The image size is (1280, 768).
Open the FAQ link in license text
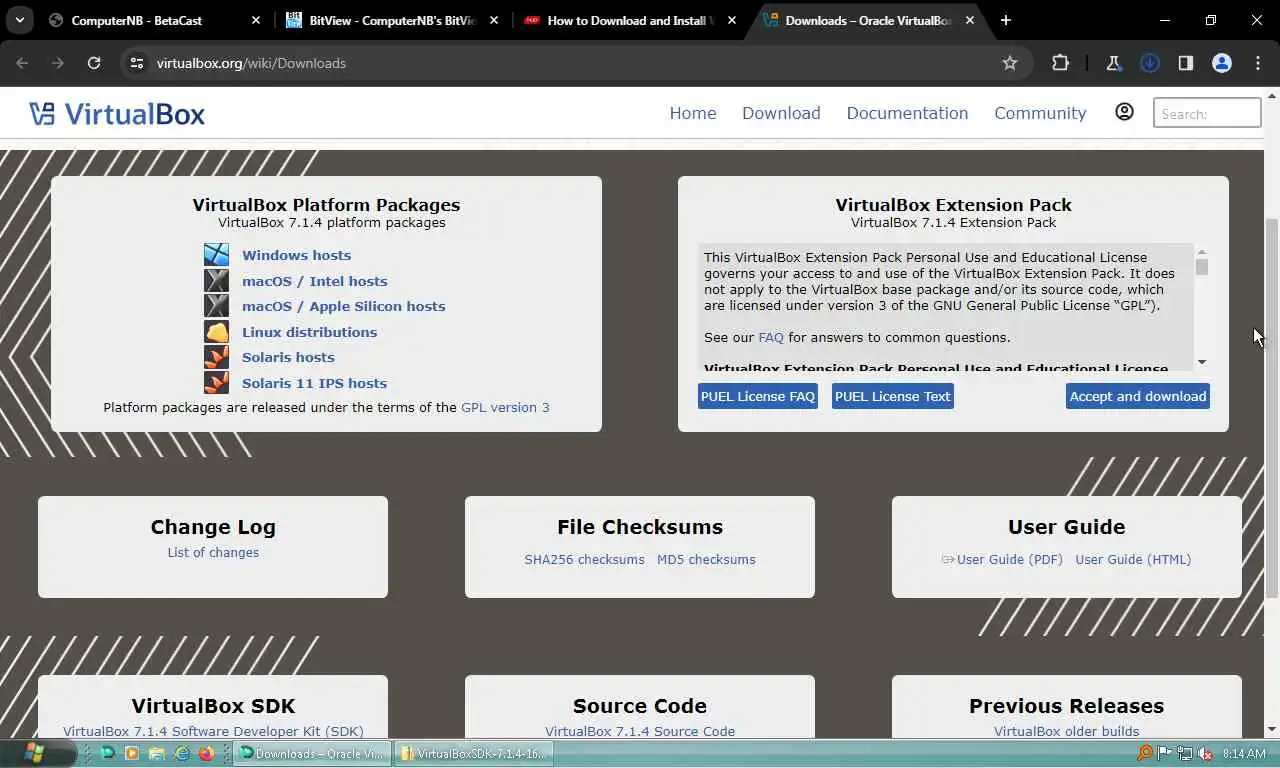771,337
